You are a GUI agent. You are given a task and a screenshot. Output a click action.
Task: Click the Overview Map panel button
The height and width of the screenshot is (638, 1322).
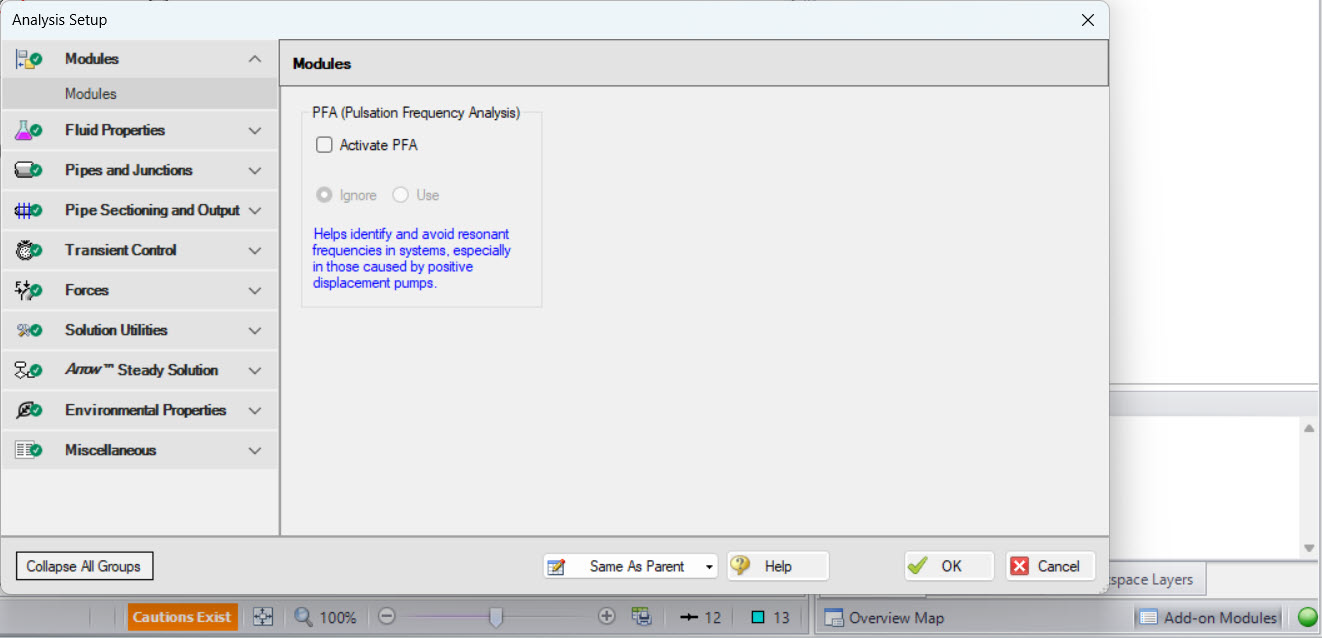(884, 618)
